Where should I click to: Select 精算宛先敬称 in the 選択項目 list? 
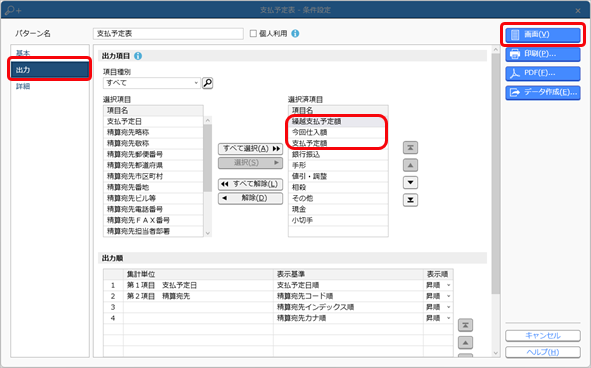point(153,143)
